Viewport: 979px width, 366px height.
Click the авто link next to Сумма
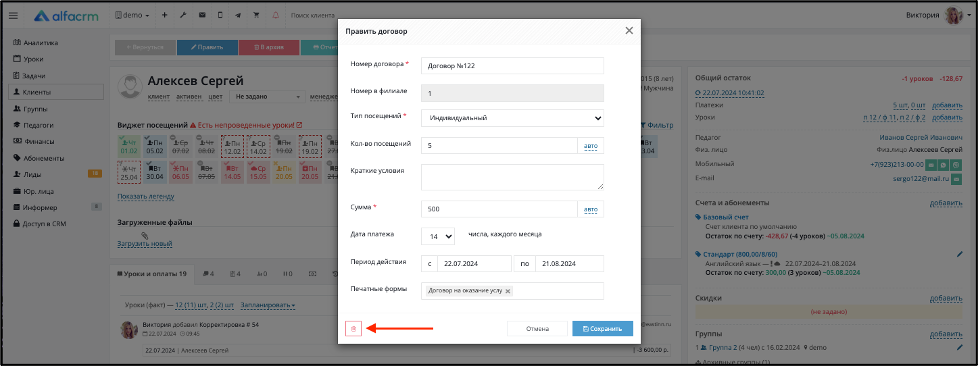coord(591,209)
